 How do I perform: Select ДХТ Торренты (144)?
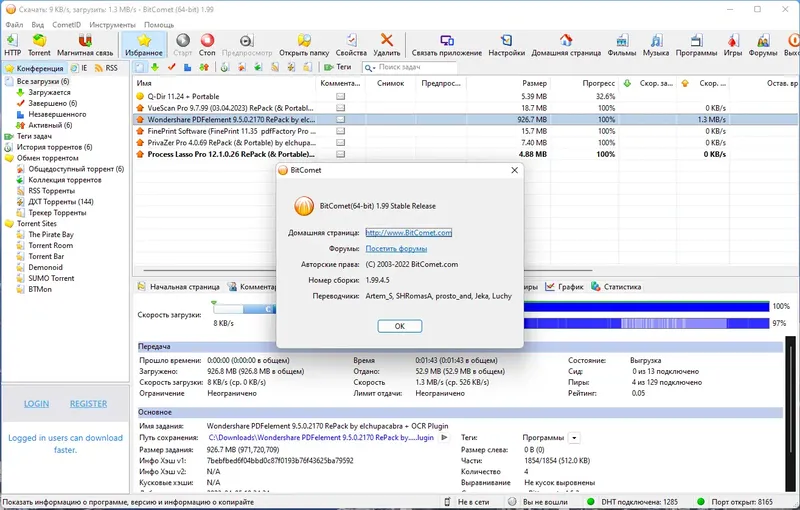61,201
